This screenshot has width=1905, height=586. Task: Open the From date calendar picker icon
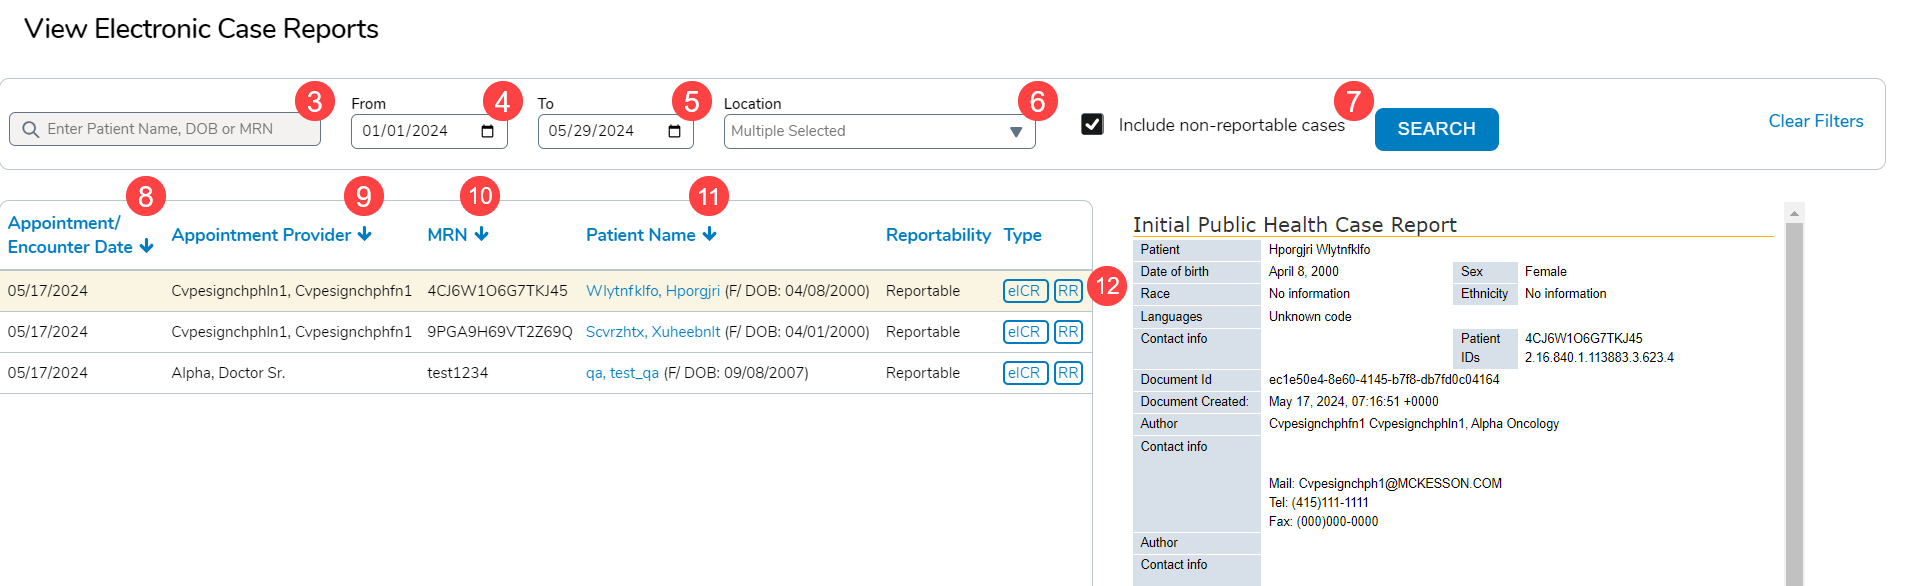[487, 131]
